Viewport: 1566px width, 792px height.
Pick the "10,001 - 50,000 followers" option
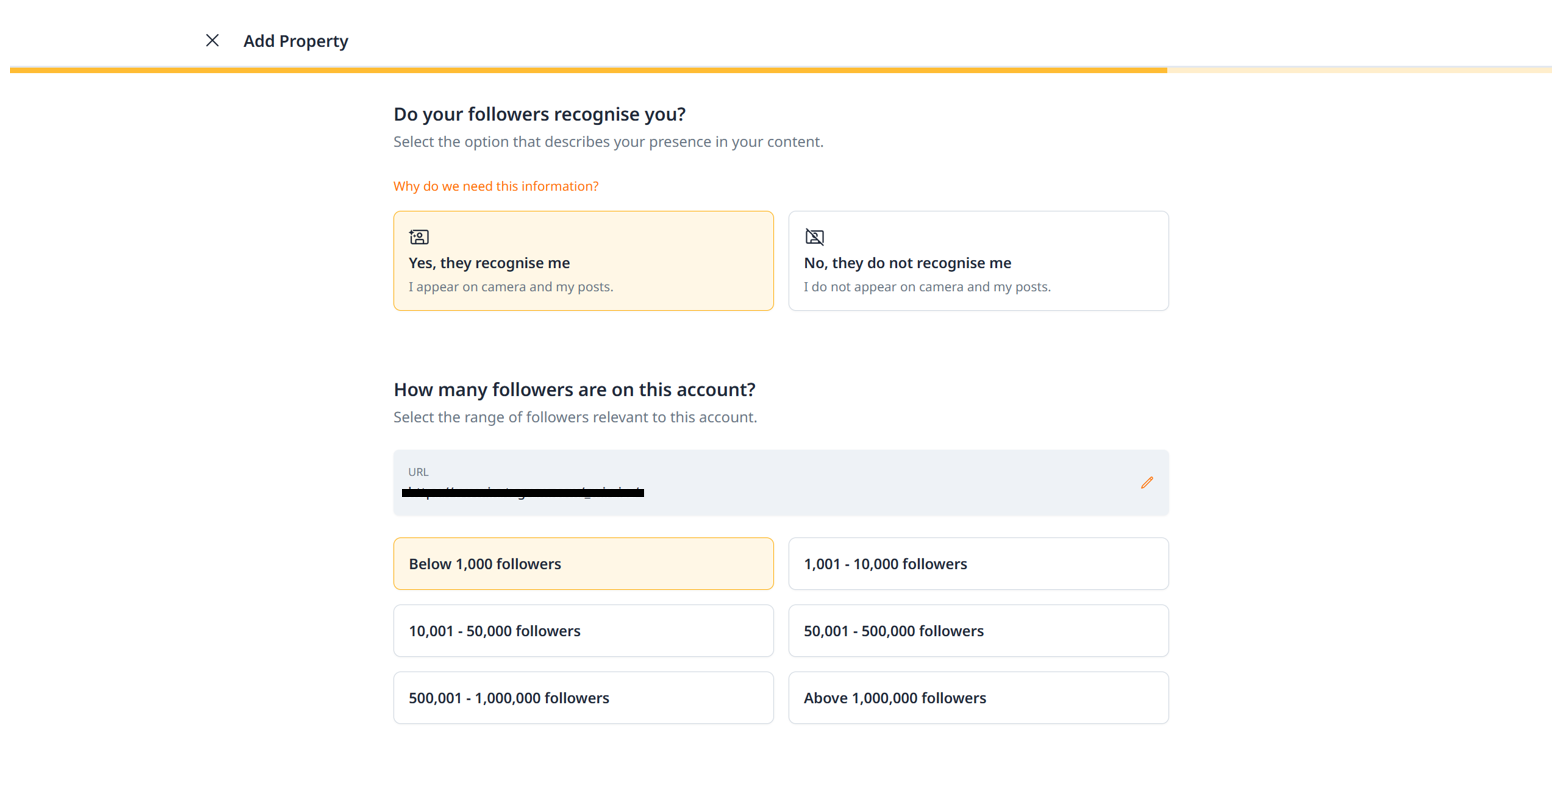(583, 631)
